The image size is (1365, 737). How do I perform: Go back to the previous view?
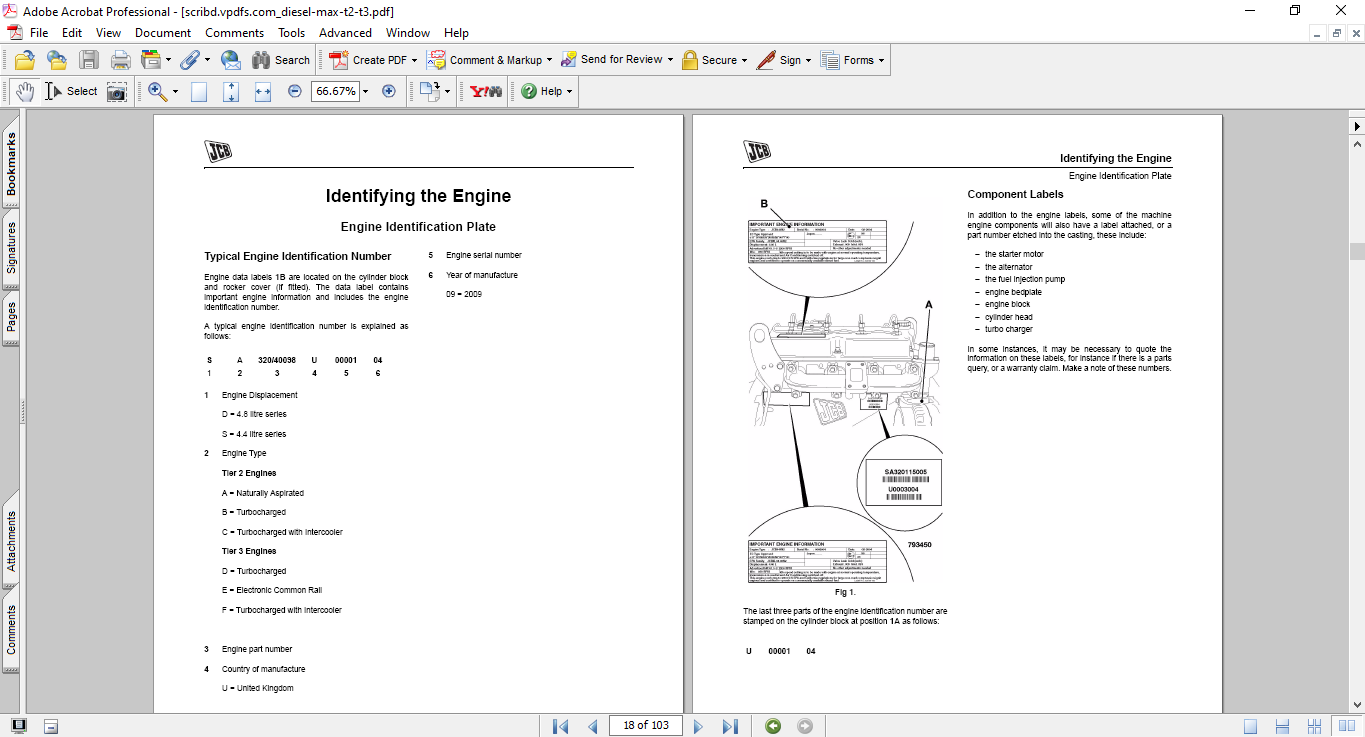coord(773,726)
